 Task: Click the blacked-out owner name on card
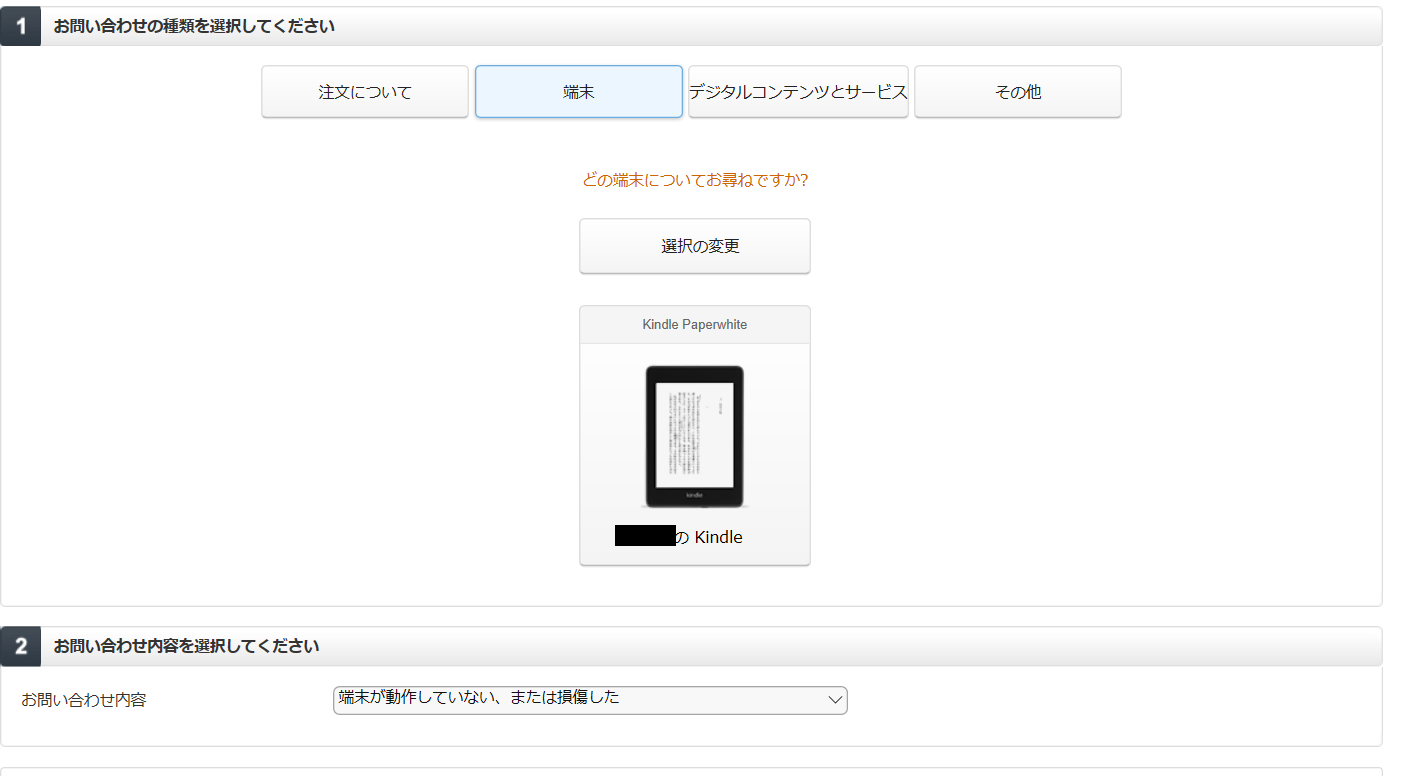click(645, 536)
